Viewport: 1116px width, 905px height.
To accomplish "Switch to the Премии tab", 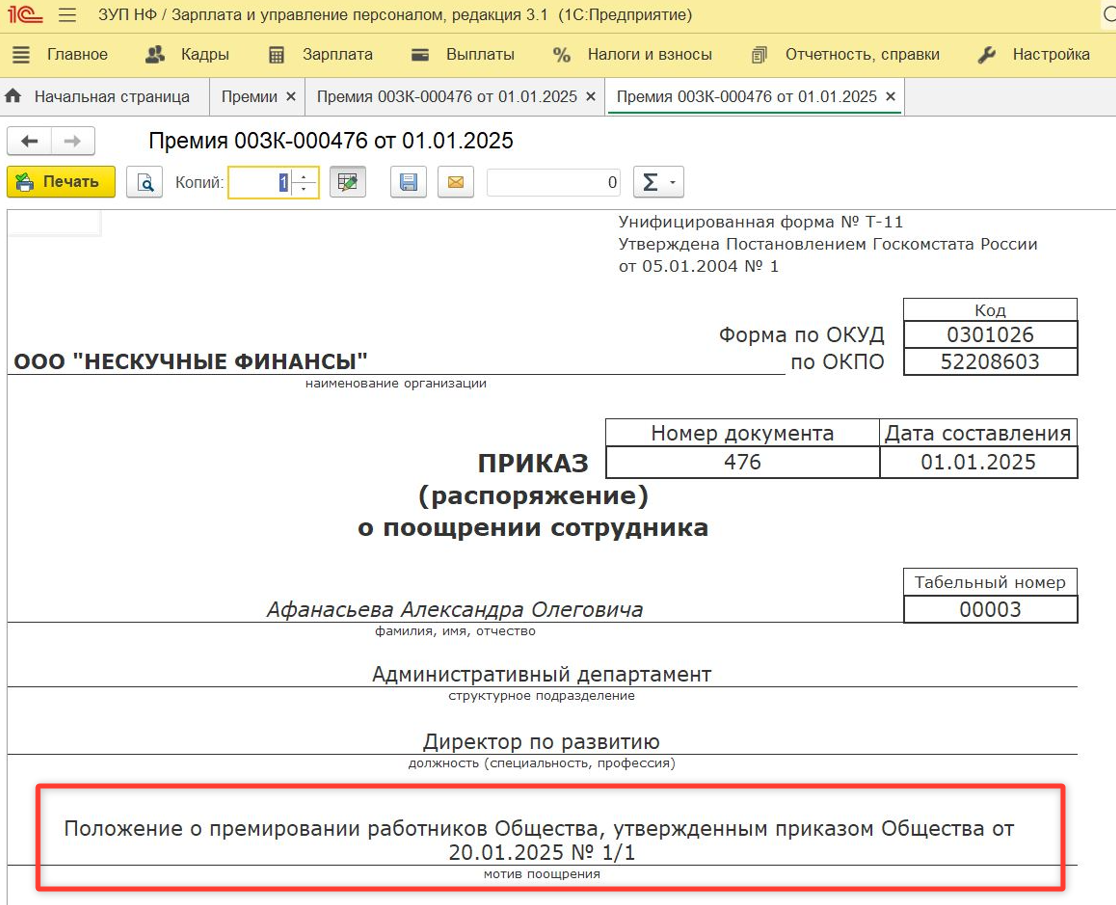I will point(249,97).
